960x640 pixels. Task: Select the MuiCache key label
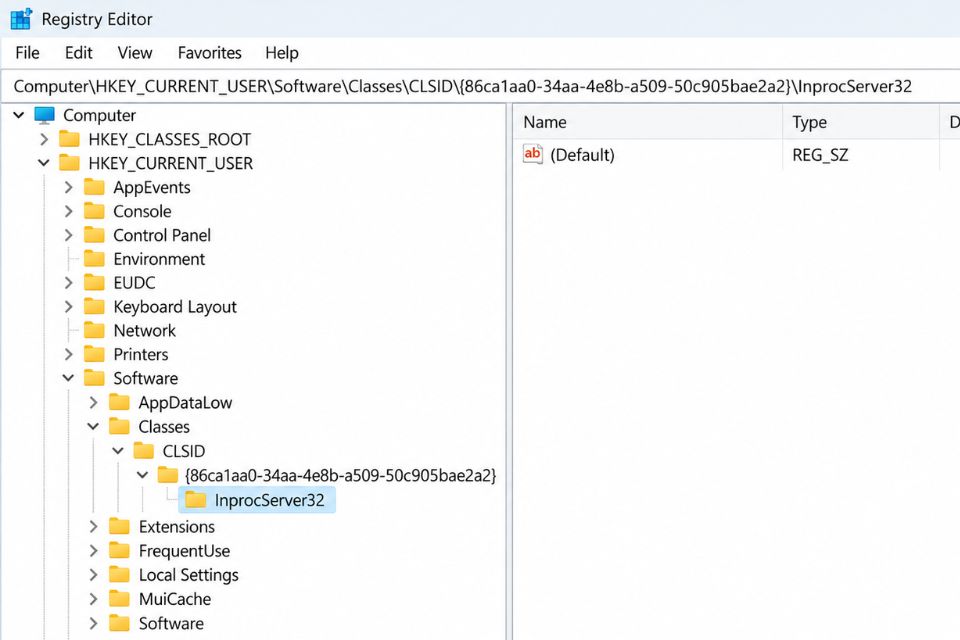click(x=174, y=600)
